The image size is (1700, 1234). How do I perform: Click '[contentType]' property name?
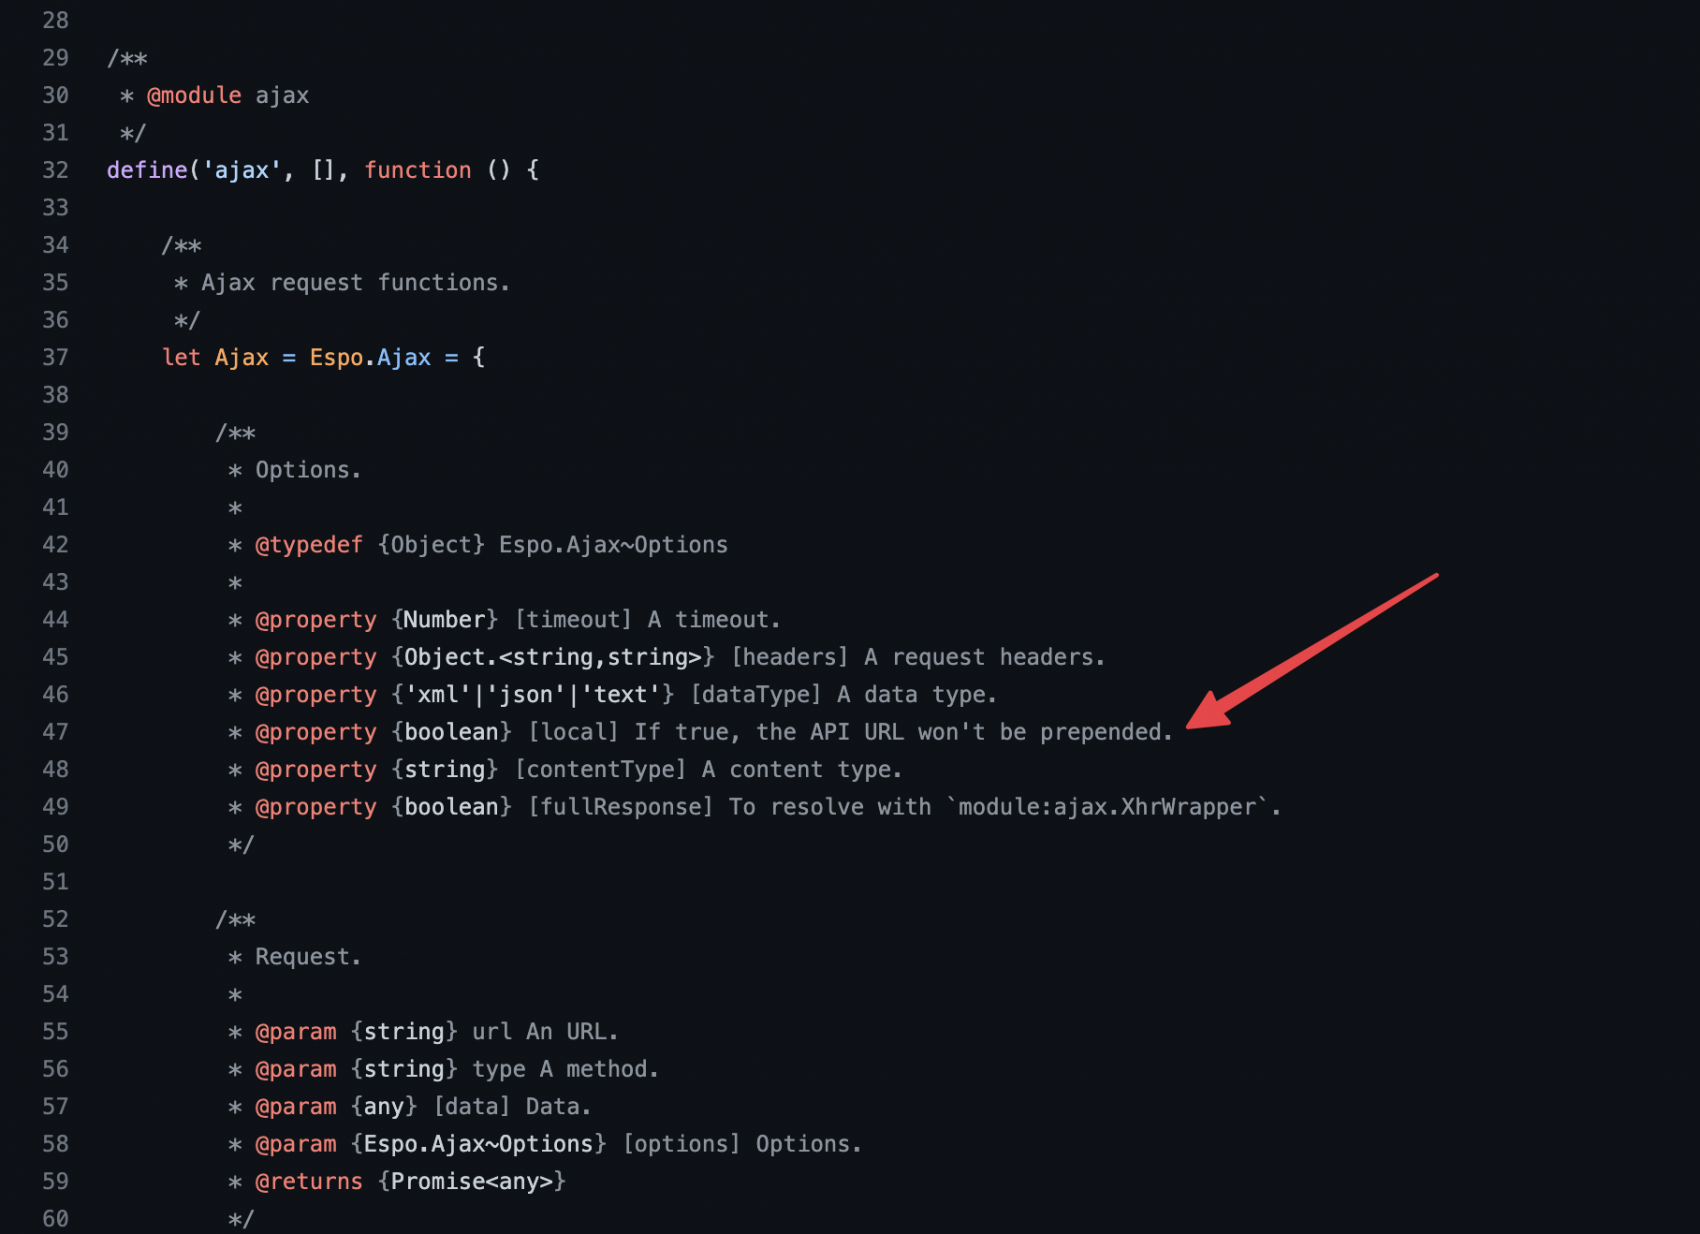(600, 769)
